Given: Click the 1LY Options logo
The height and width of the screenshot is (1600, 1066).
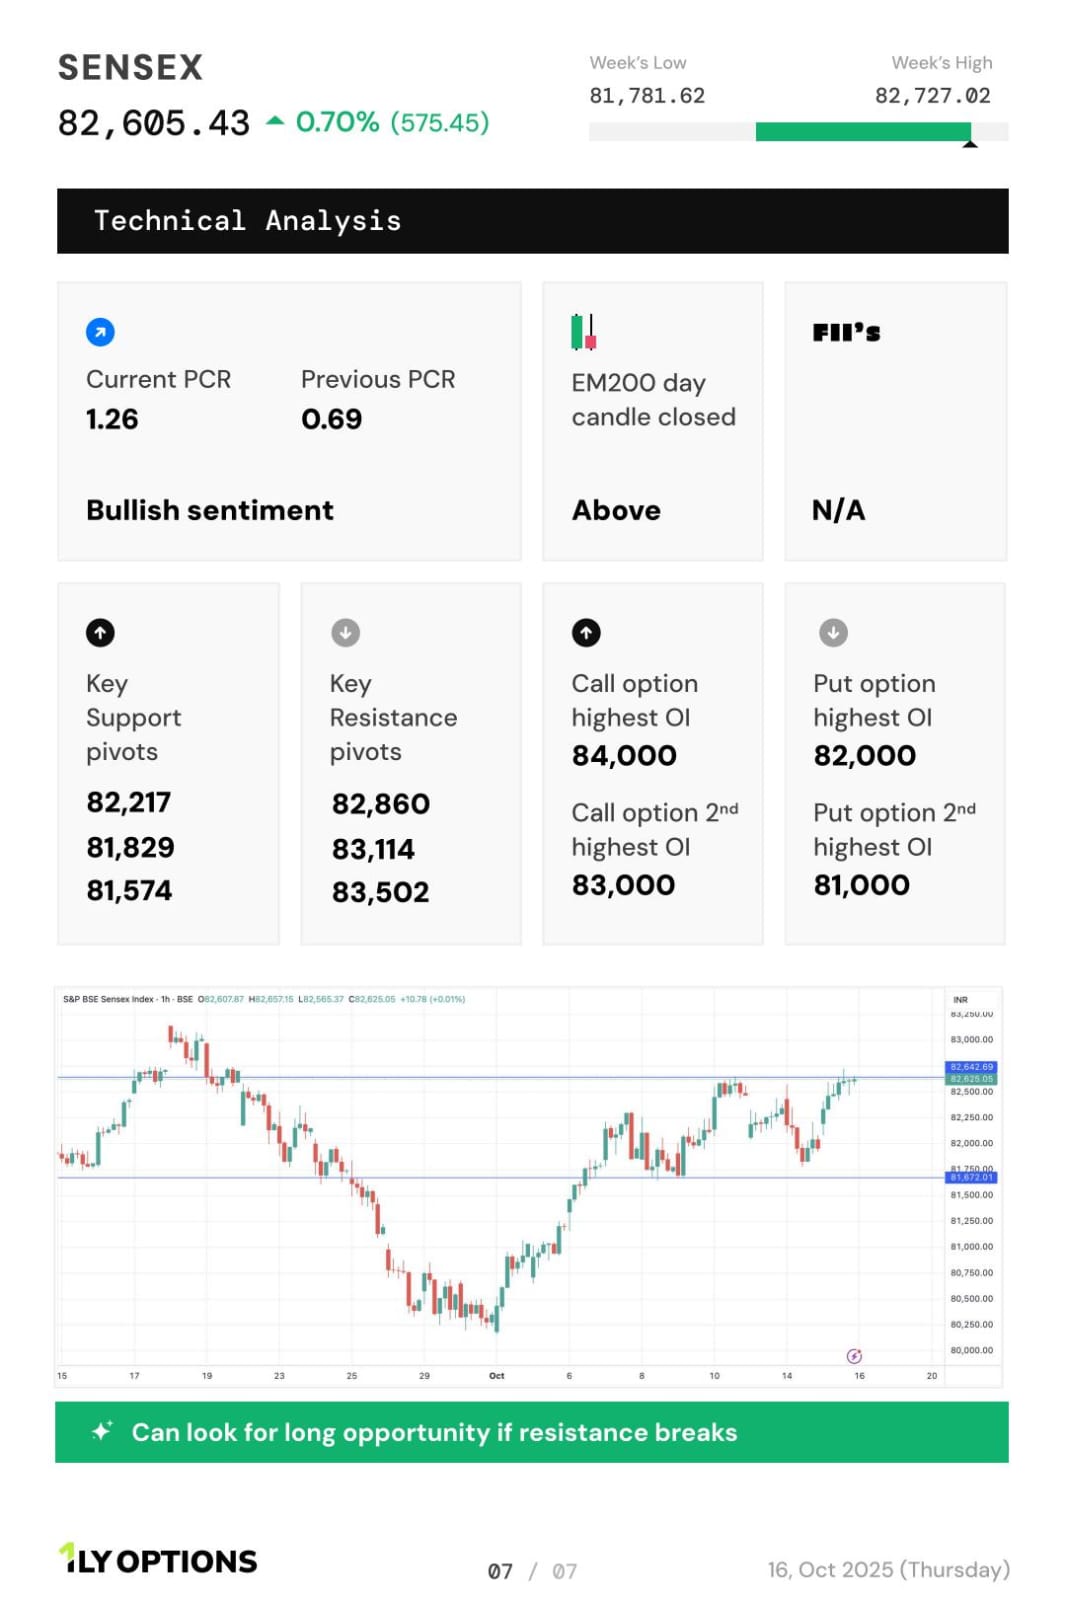Looking at the screenshot, I should coord(158,1560).
